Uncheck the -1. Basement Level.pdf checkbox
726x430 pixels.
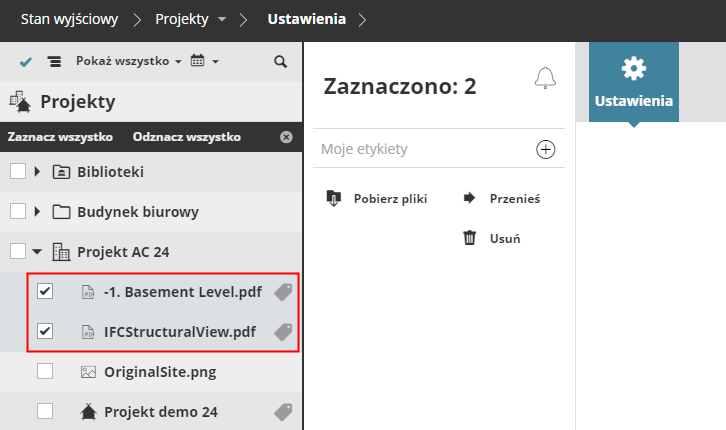coord(45,291)
